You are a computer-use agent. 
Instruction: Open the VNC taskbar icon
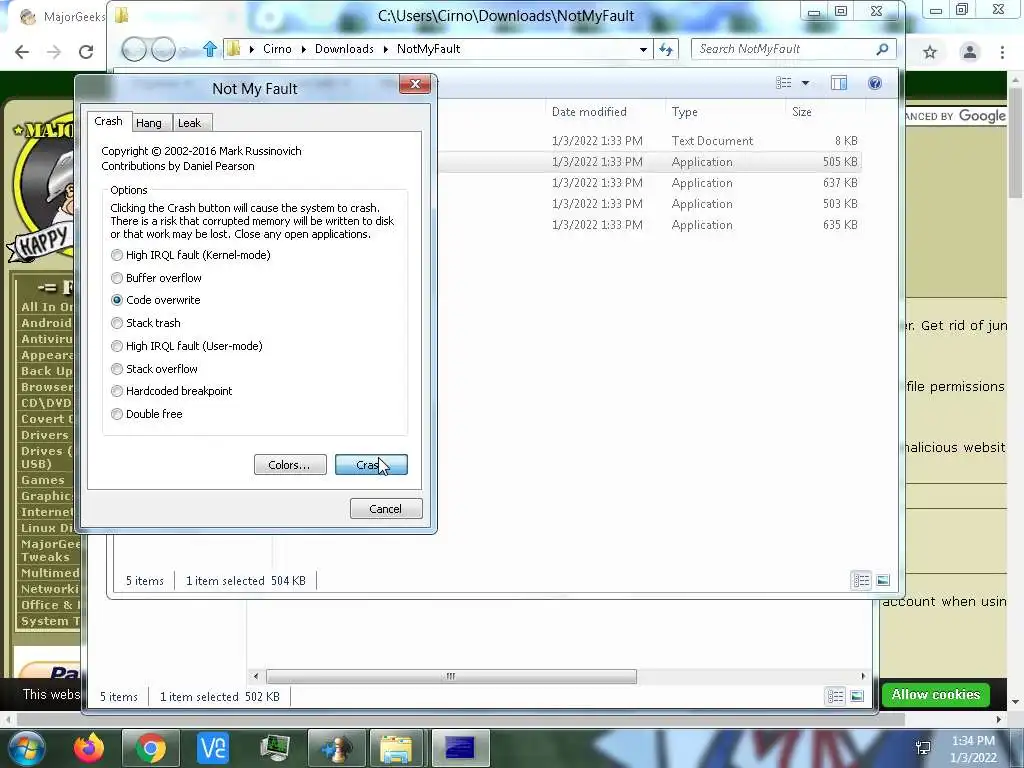click(x=213, y=748)
